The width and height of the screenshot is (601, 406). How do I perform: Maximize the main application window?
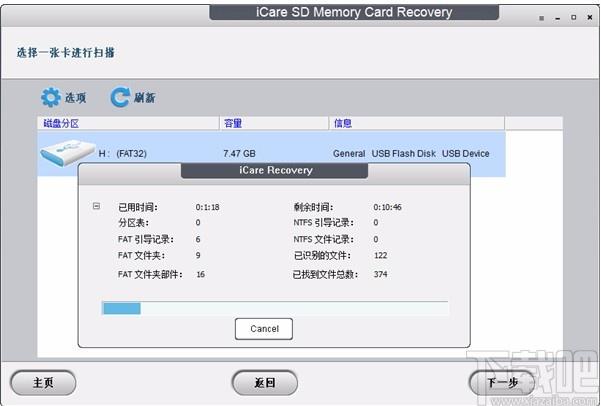click(573, 17)
